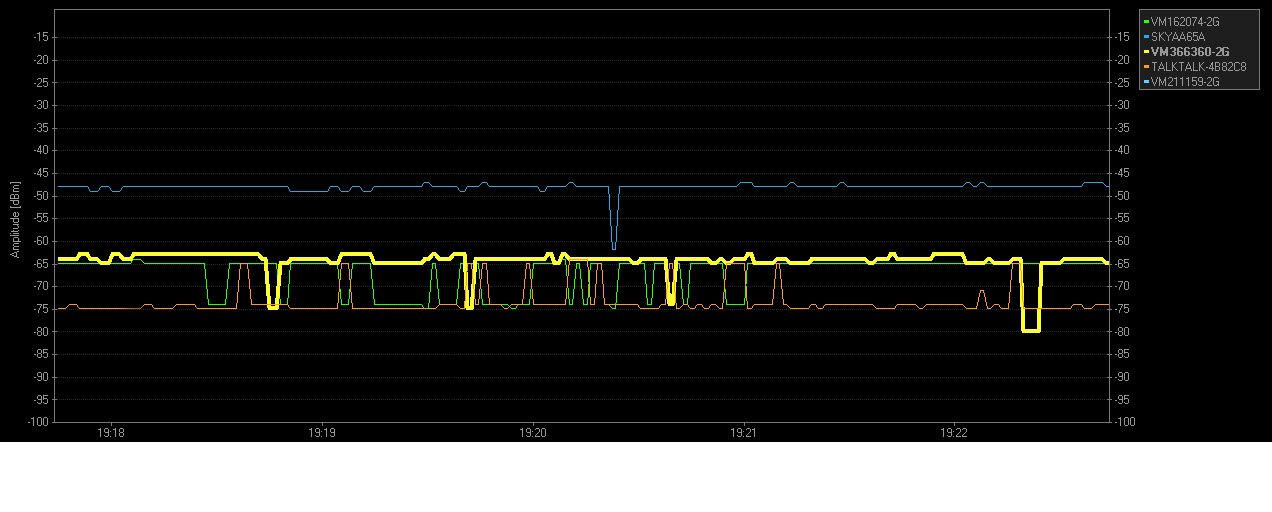The image size is (1272, 512).
Task: Click the 19:22 time axis label
Action: (954, 433)
